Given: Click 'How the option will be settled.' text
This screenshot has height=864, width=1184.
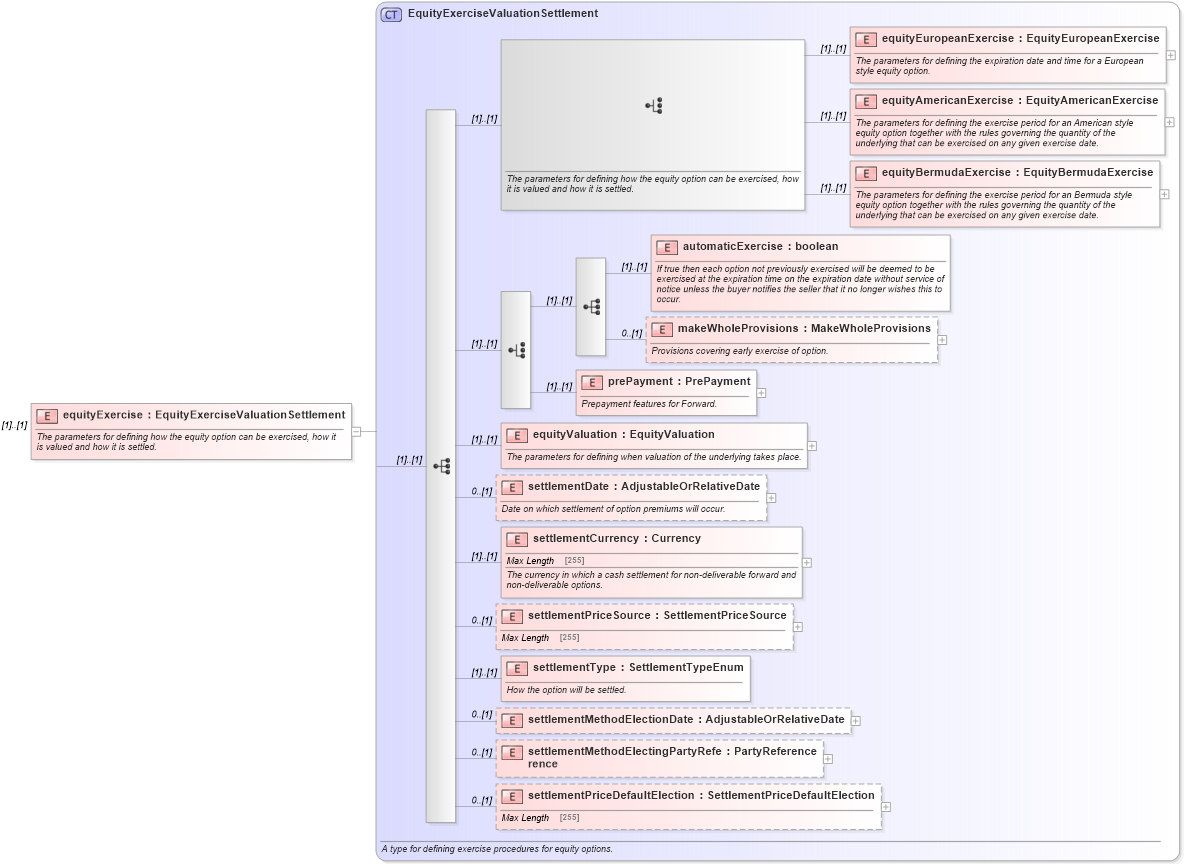Looking at the screenshot, I should [x=566, y=690].
